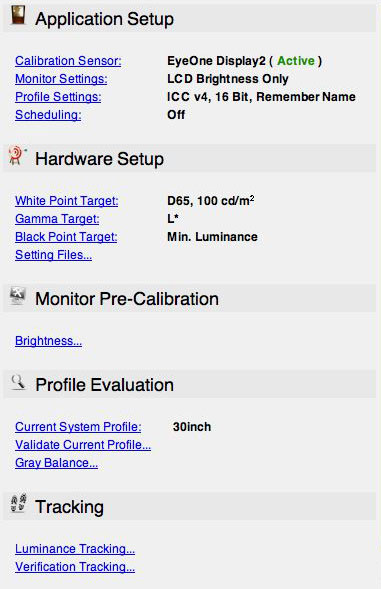Screen dimensions: 381x589
Task: Select White Point Target link
Action: click(67, 201)
